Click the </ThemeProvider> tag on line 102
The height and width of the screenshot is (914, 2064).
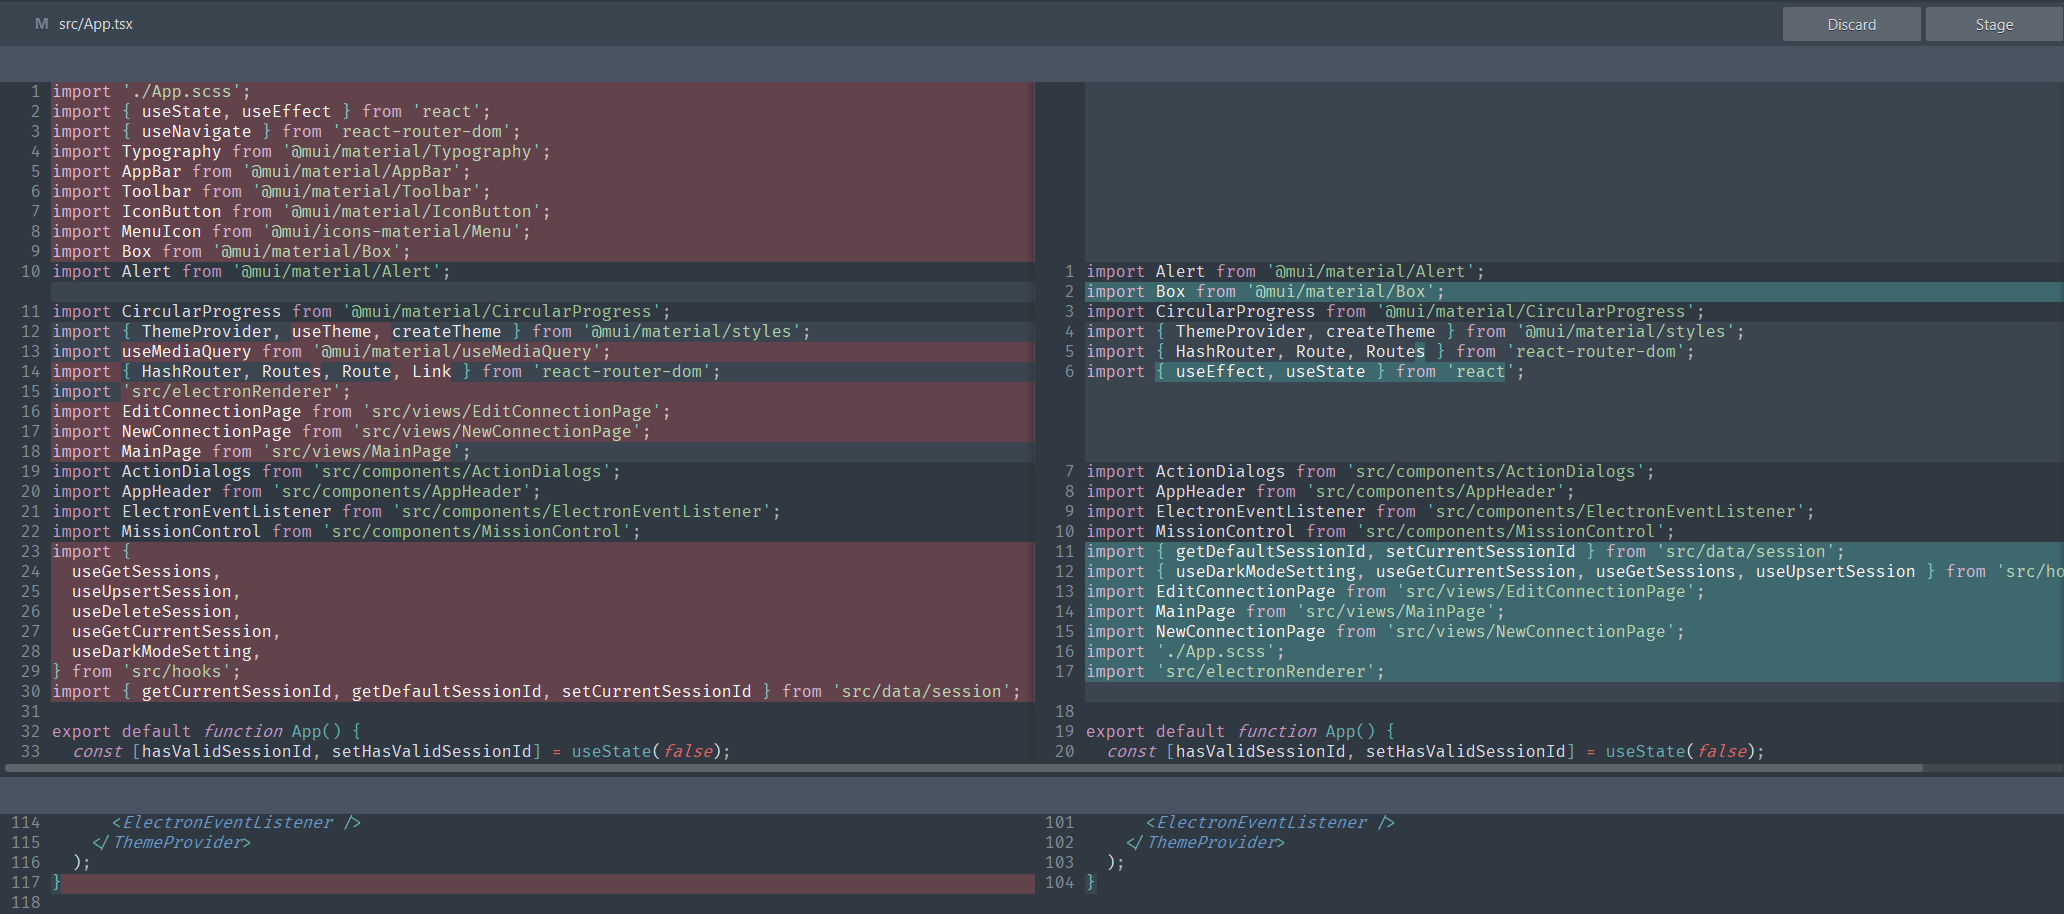1205,843
